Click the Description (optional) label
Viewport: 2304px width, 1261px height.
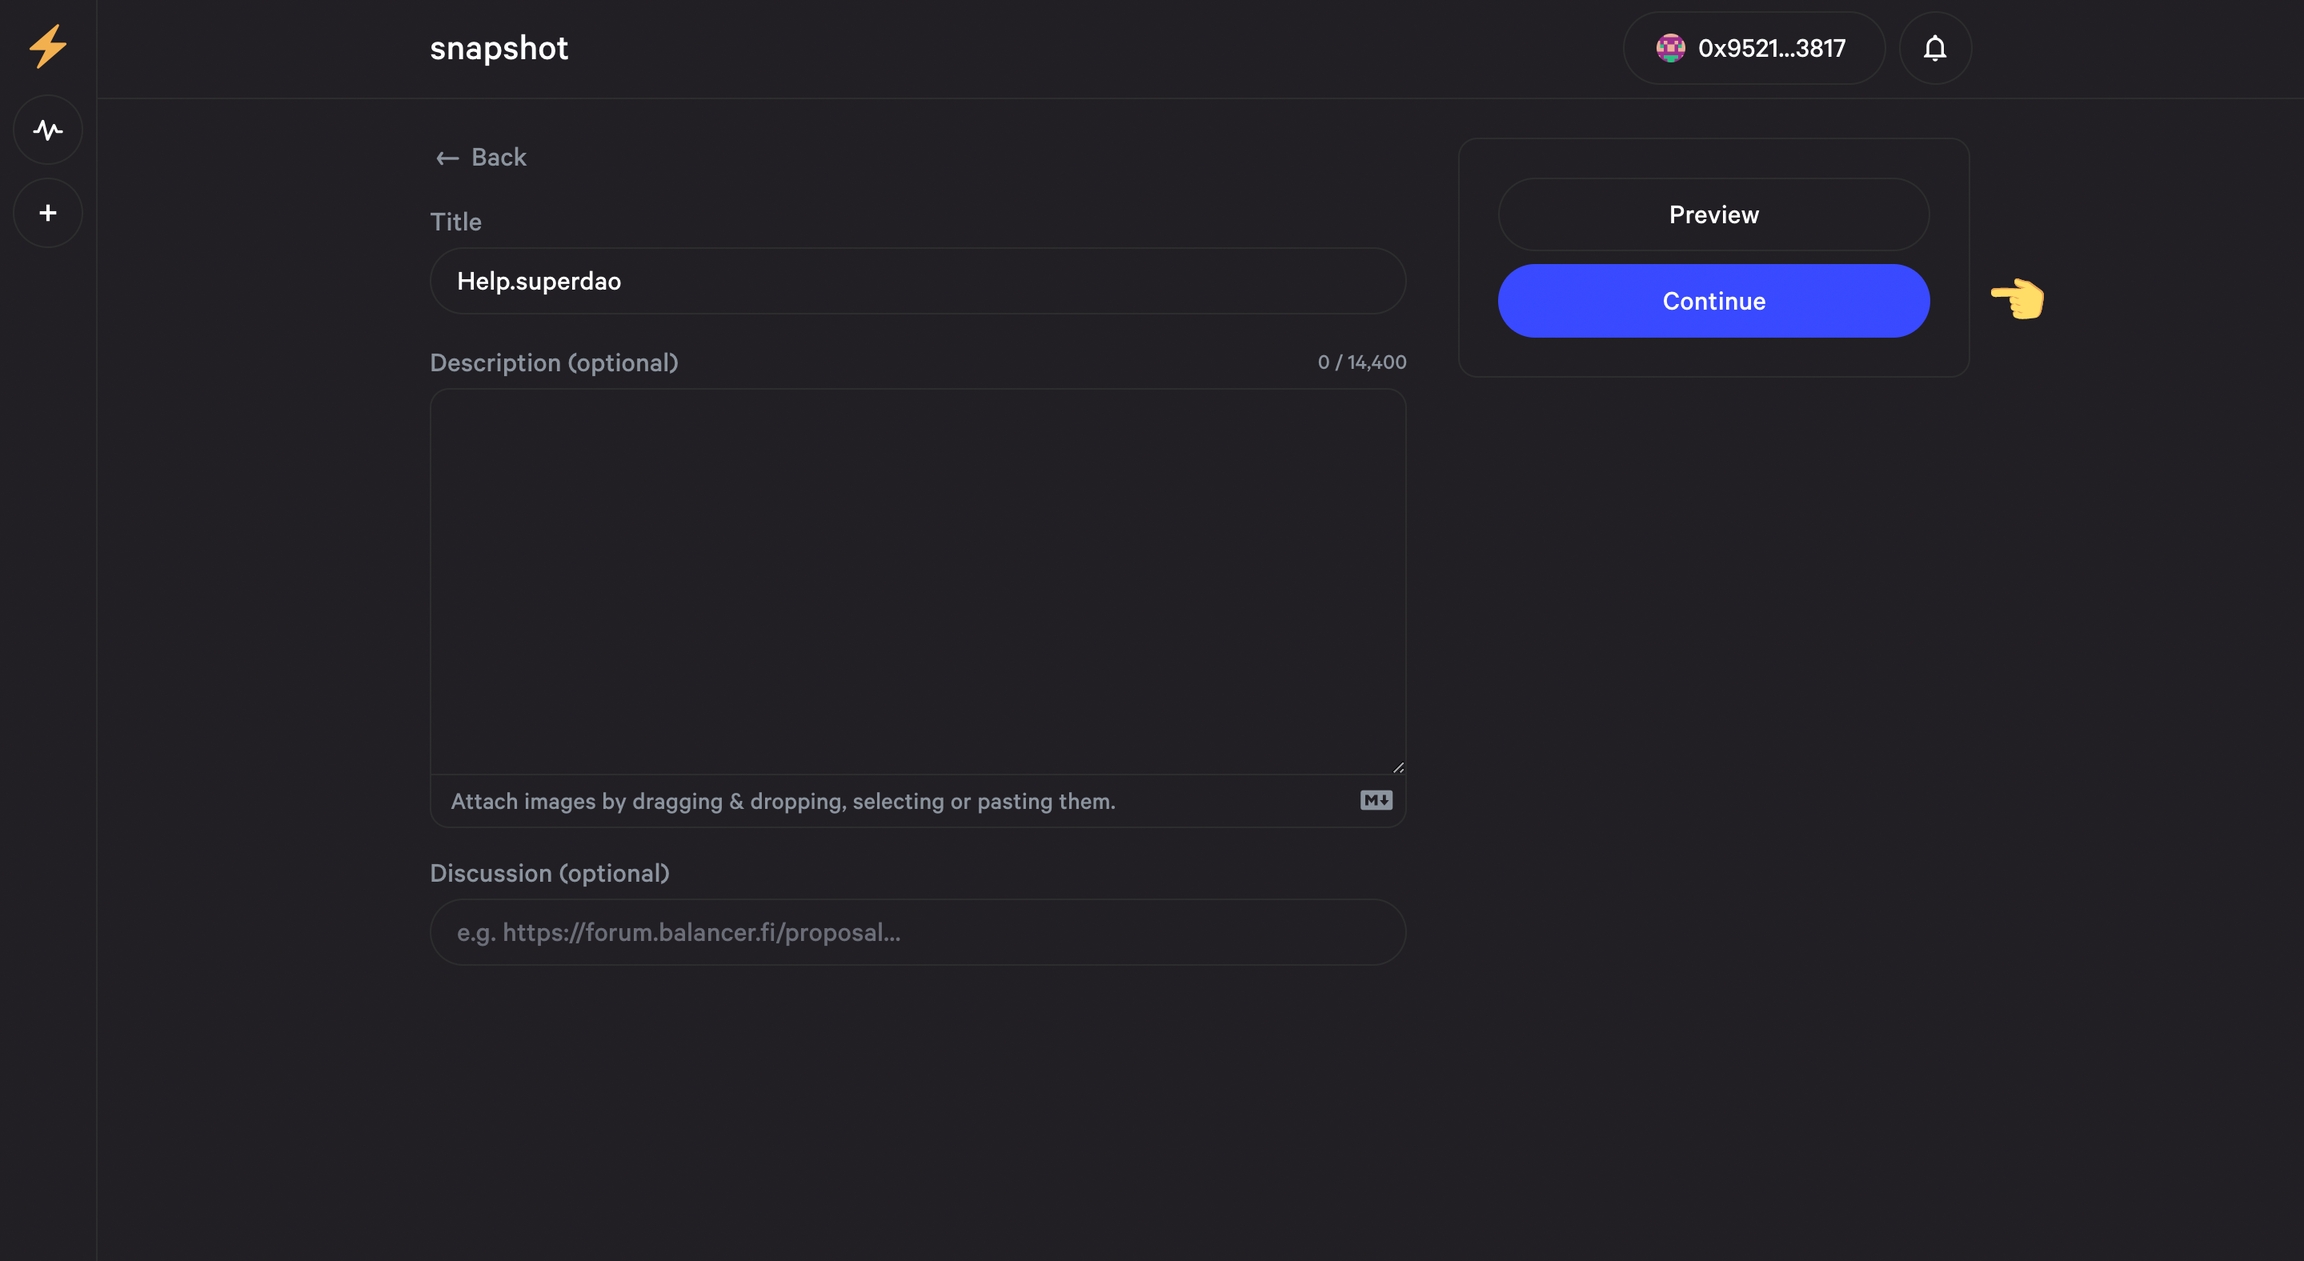[x=554, y=362]
